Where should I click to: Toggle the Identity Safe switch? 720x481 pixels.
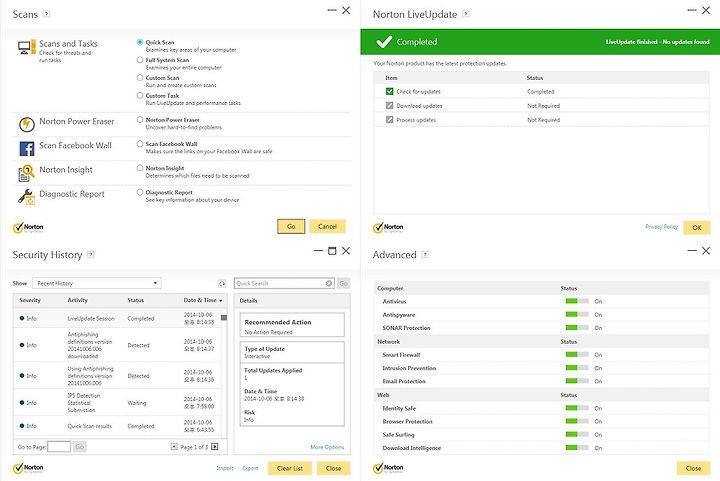click(577, 408)
